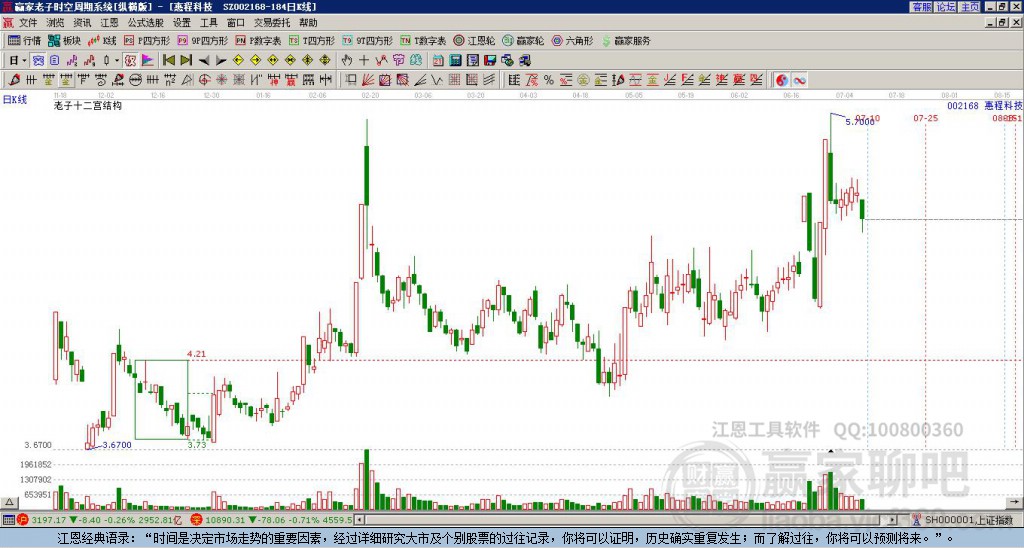The image size is (1024, 548).
Task: Select the percent % retracement tool
Action: tap(549, 80)
